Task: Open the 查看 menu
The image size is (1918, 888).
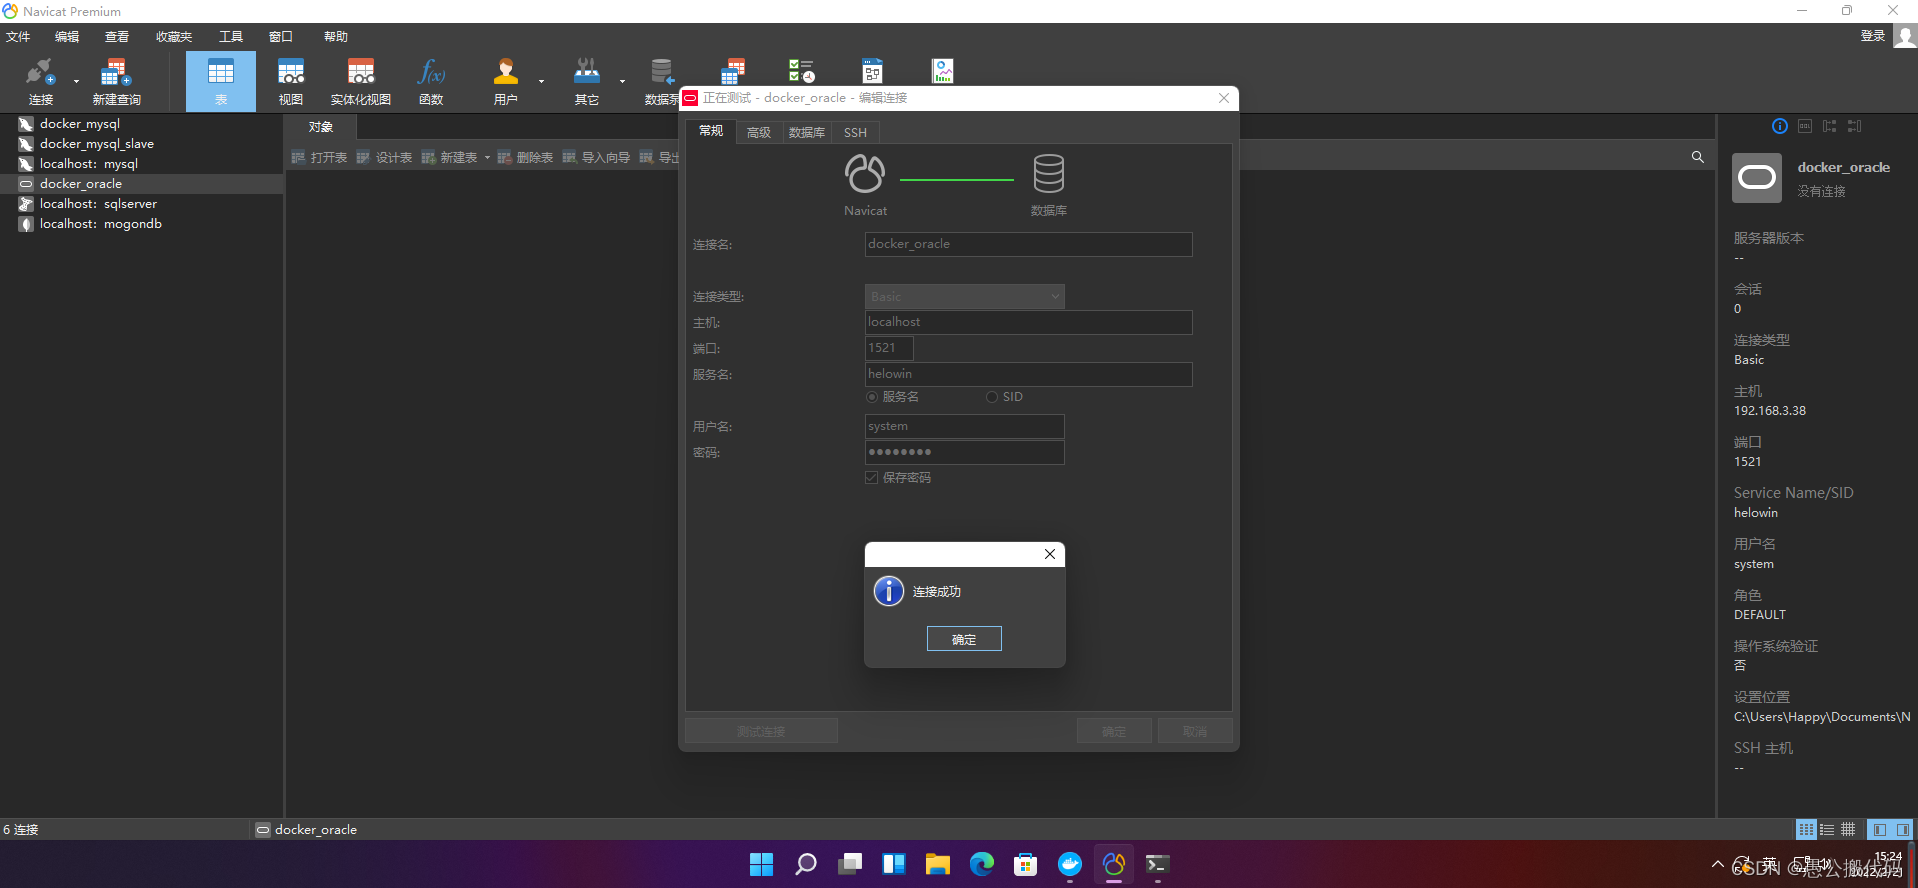Action: [x=117, y=37]
